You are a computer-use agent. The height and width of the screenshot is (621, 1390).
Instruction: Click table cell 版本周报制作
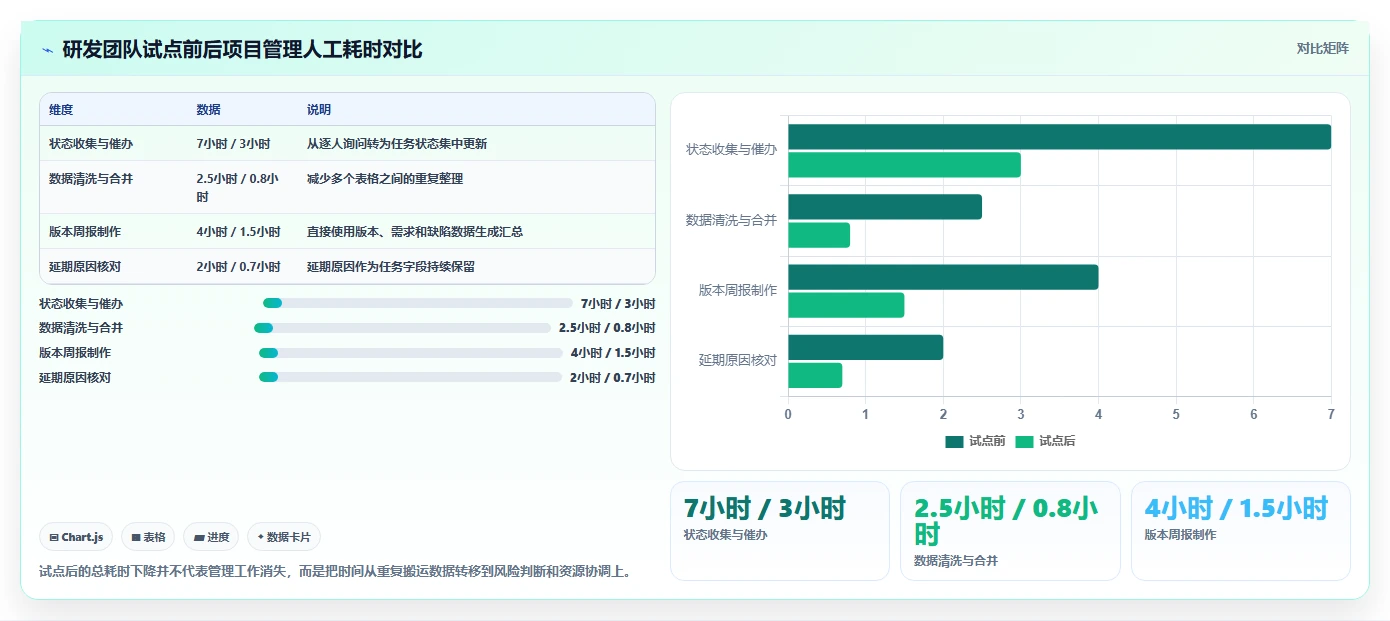pyautogui.click(x=85, y=232)
